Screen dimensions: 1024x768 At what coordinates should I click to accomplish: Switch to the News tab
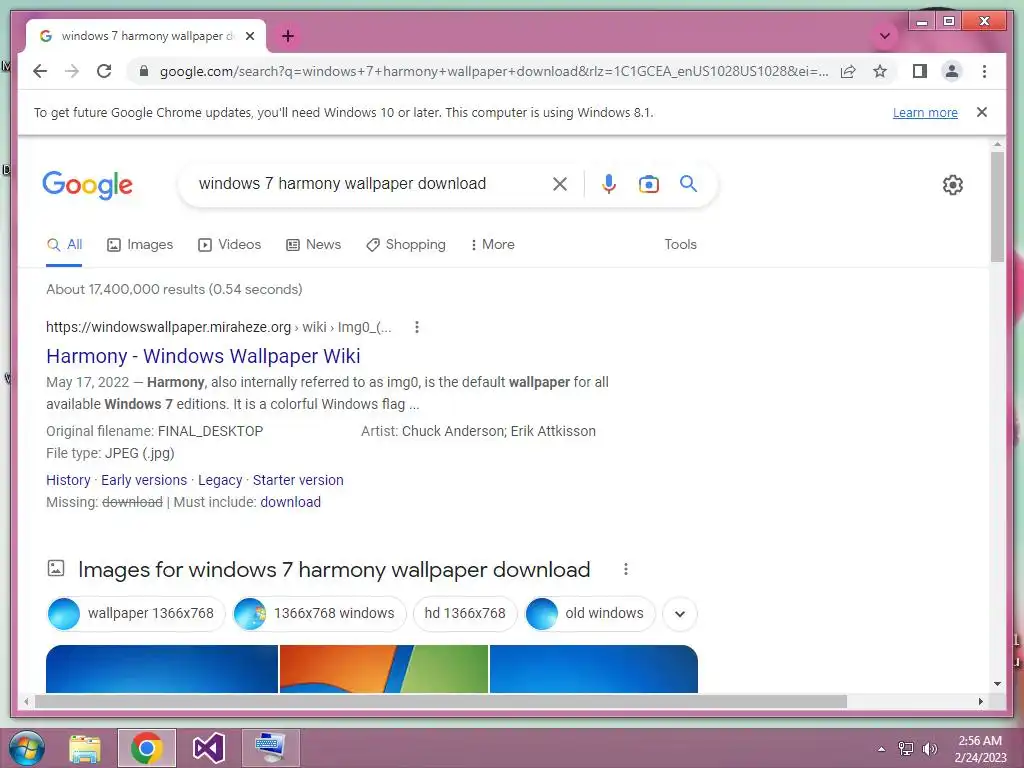(313, 245)
